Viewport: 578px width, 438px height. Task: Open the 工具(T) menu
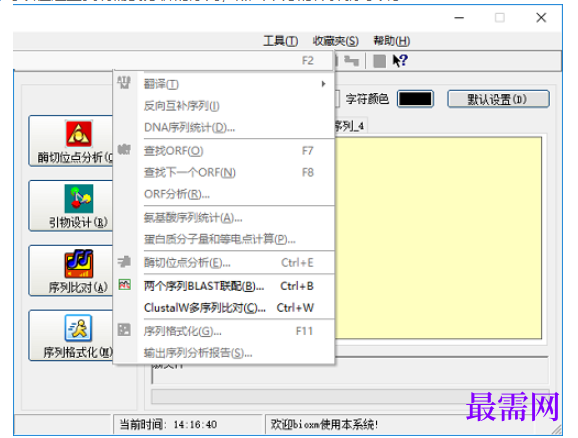[x=280, y=41]
